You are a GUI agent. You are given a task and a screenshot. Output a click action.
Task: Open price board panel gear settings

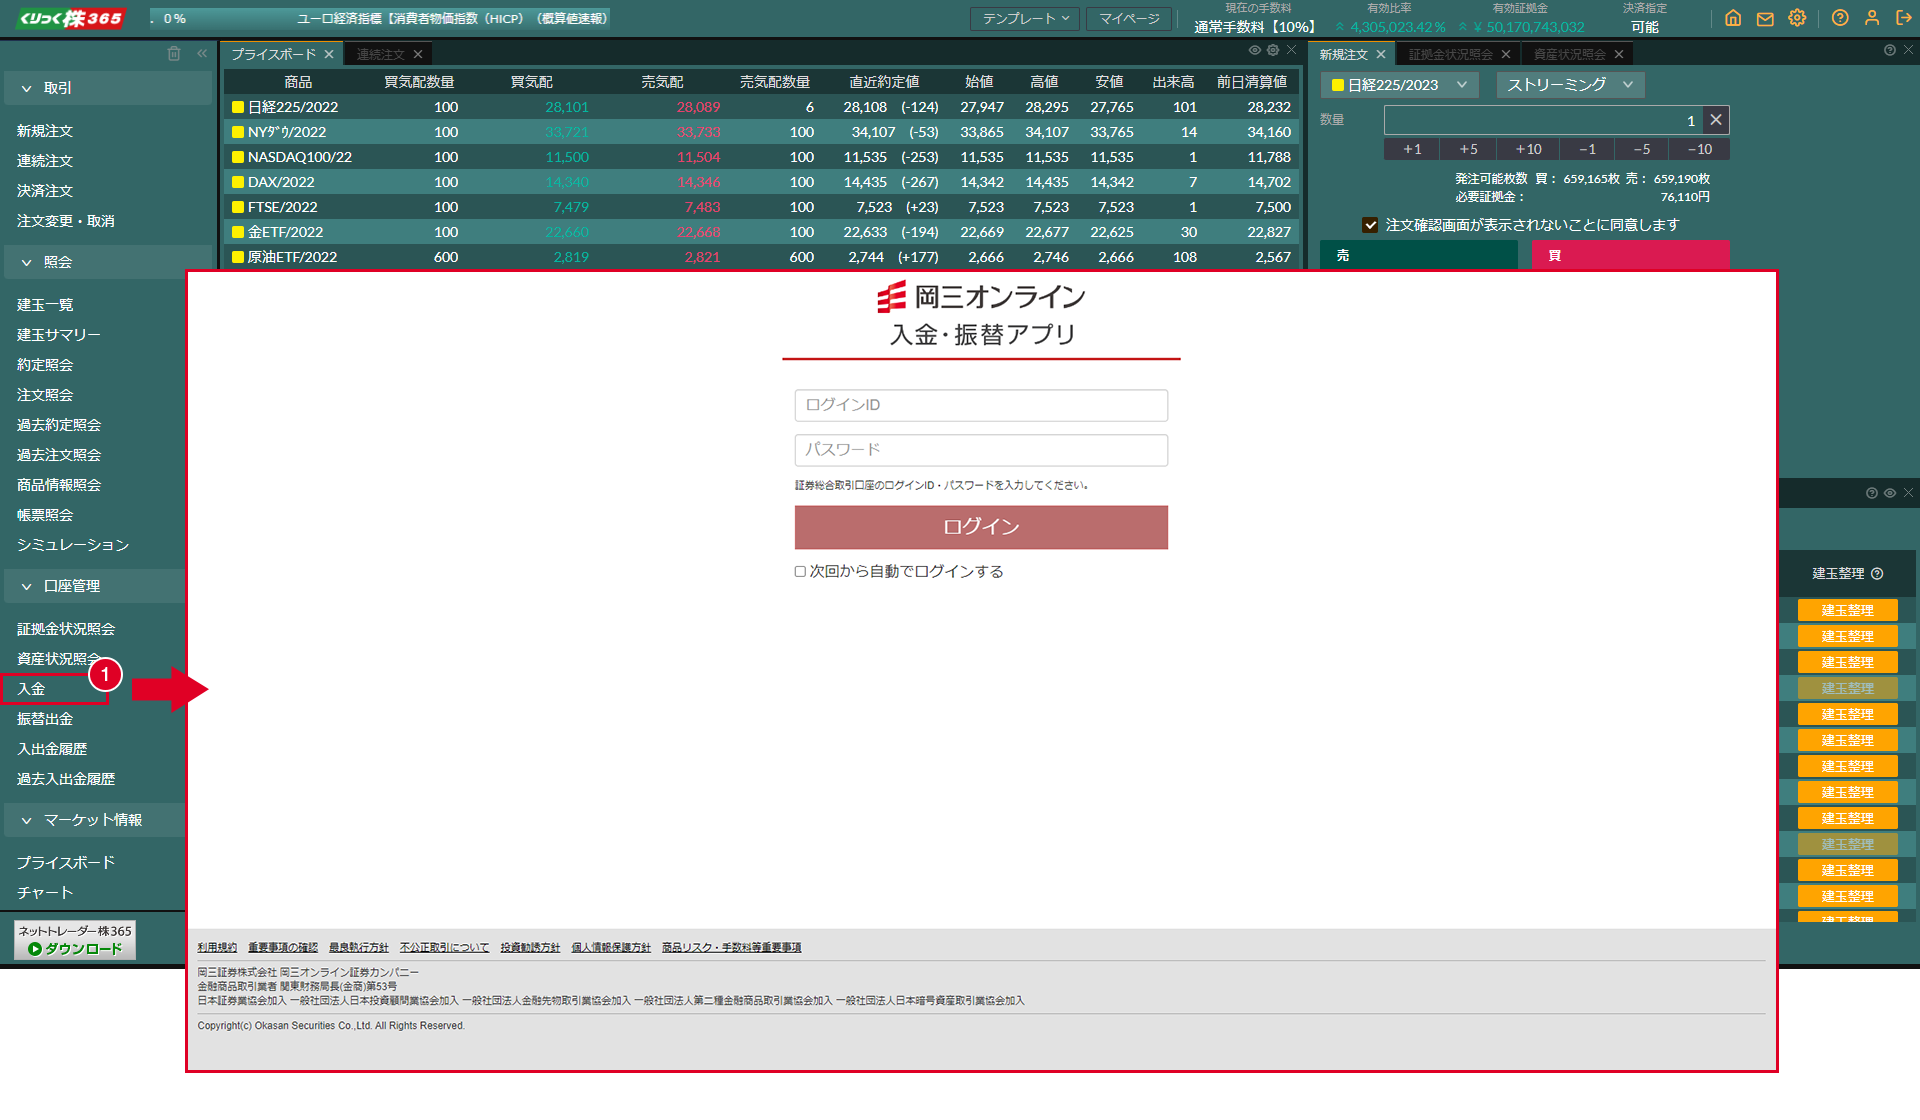(1273, 50)
